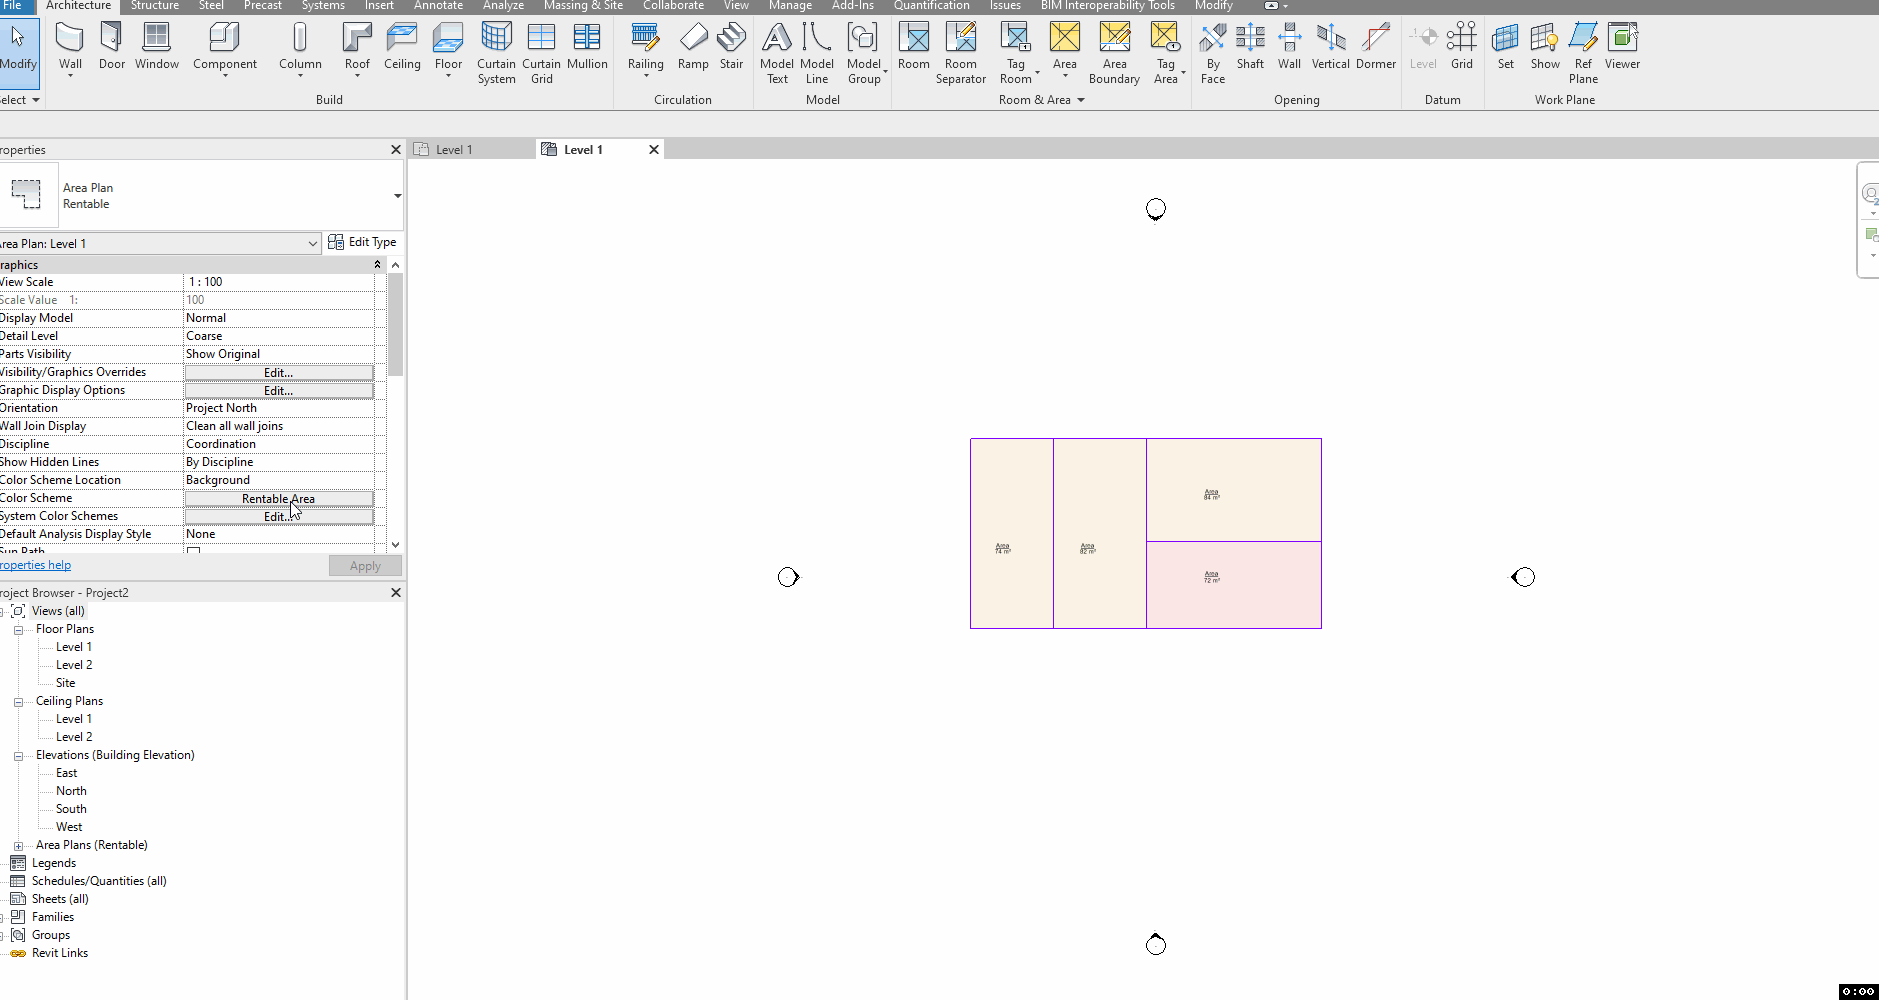Select the Wall tool
The height and width of the screenshot is (1000, 1879).
click(x=69, y=42)
